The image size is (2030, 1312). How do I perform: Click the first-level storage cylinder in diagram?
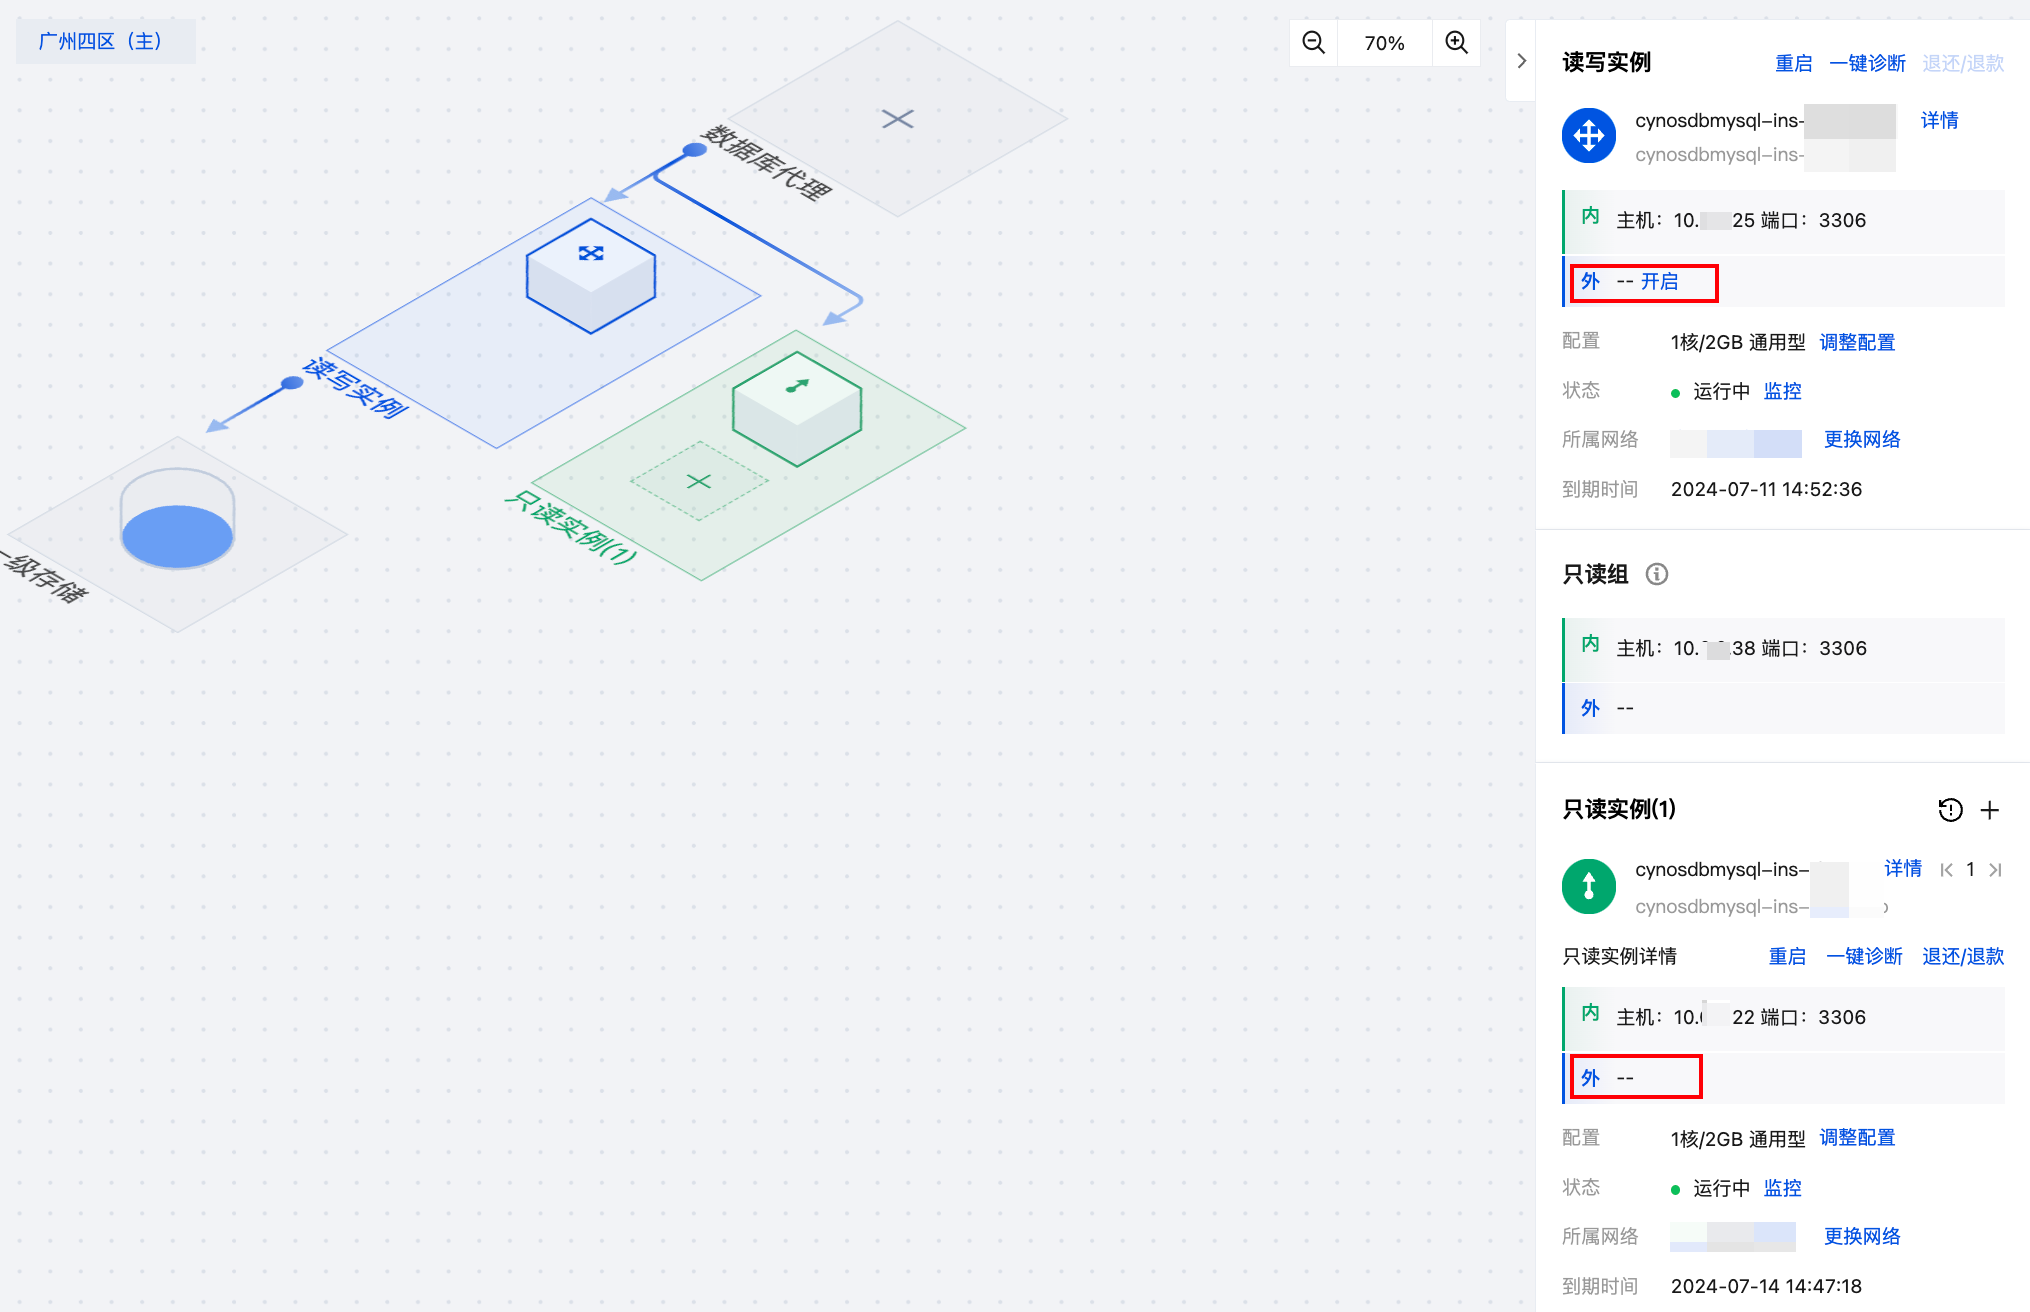177,520
